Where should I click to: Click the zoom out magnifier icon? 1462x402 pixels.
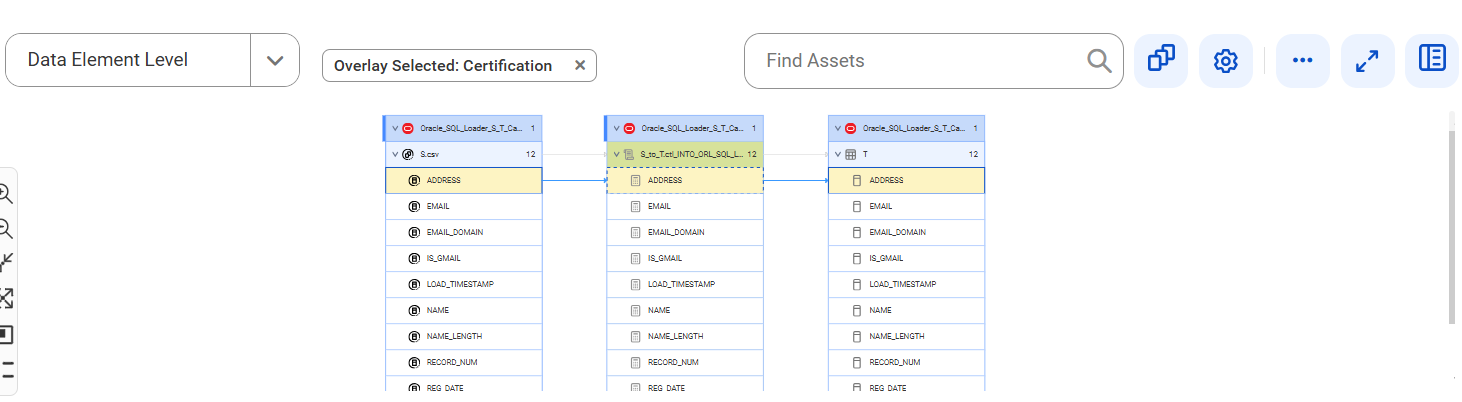click(5, 229)
